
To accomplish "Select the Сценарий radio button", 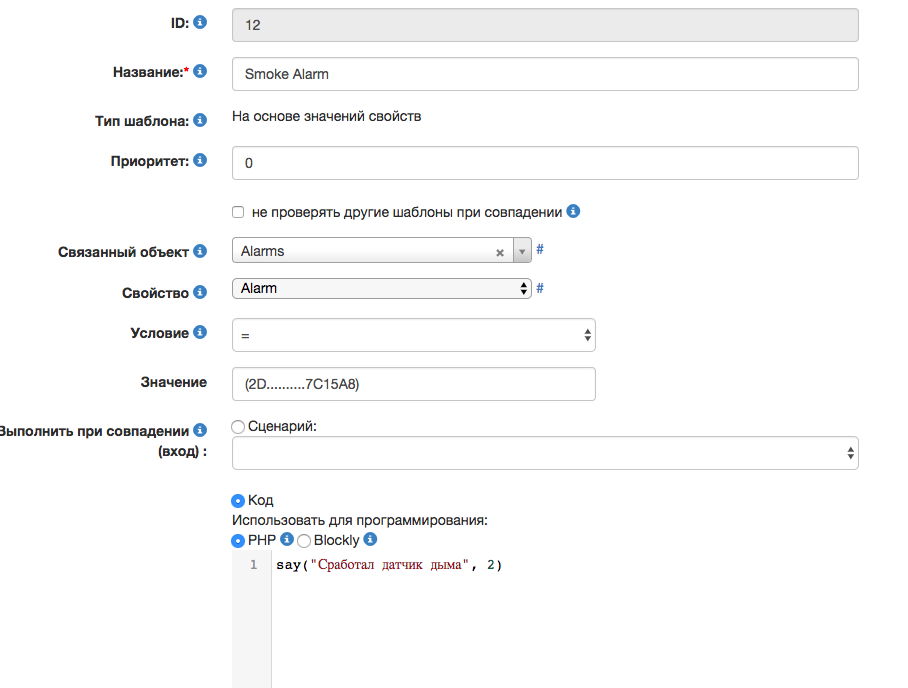I will coord(238,427).
